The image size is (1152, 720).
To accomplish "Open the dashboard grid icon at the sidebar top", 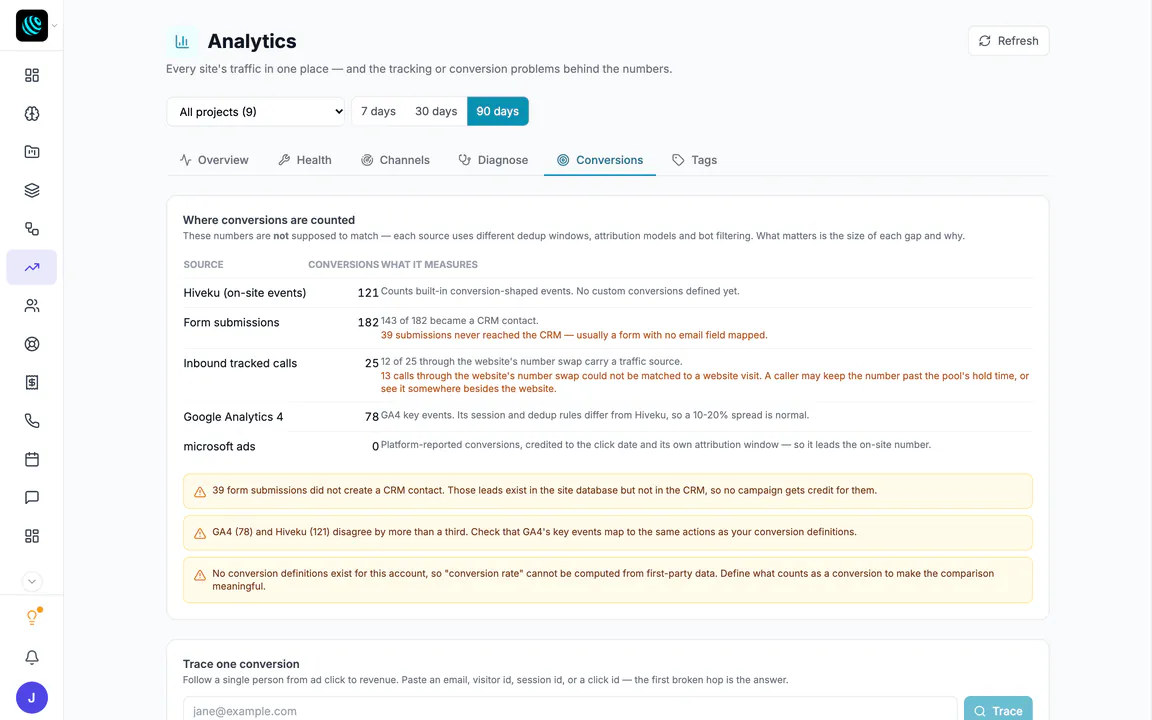I will [x=32, y=75].
